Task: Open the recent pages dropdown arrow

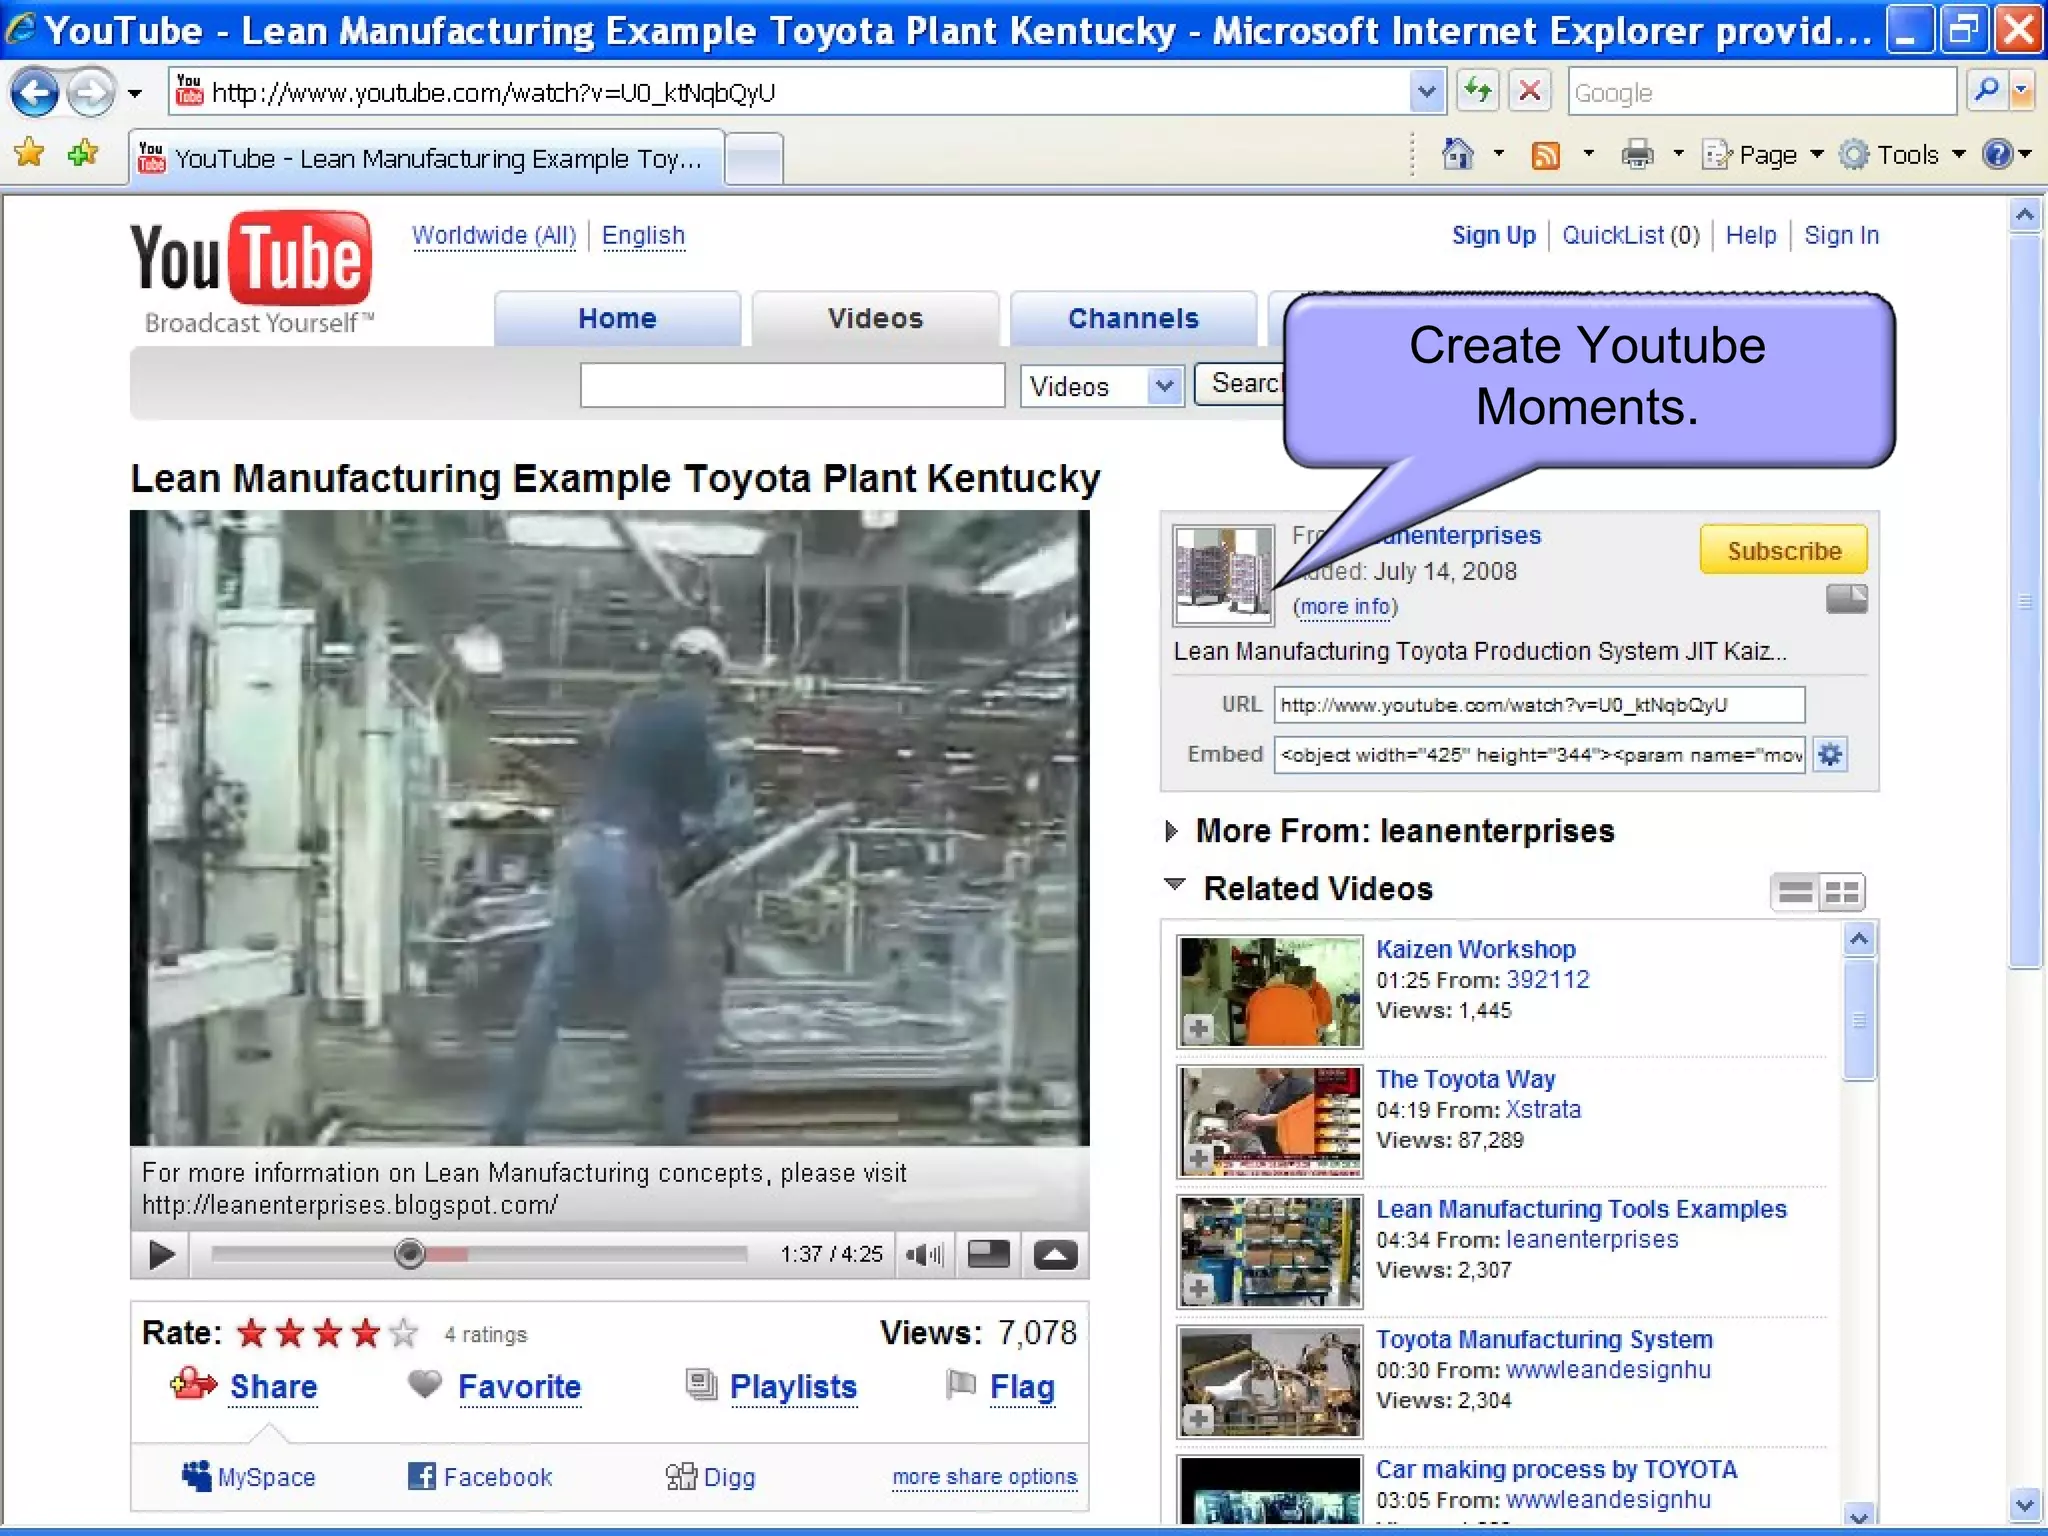Action: 135,95
